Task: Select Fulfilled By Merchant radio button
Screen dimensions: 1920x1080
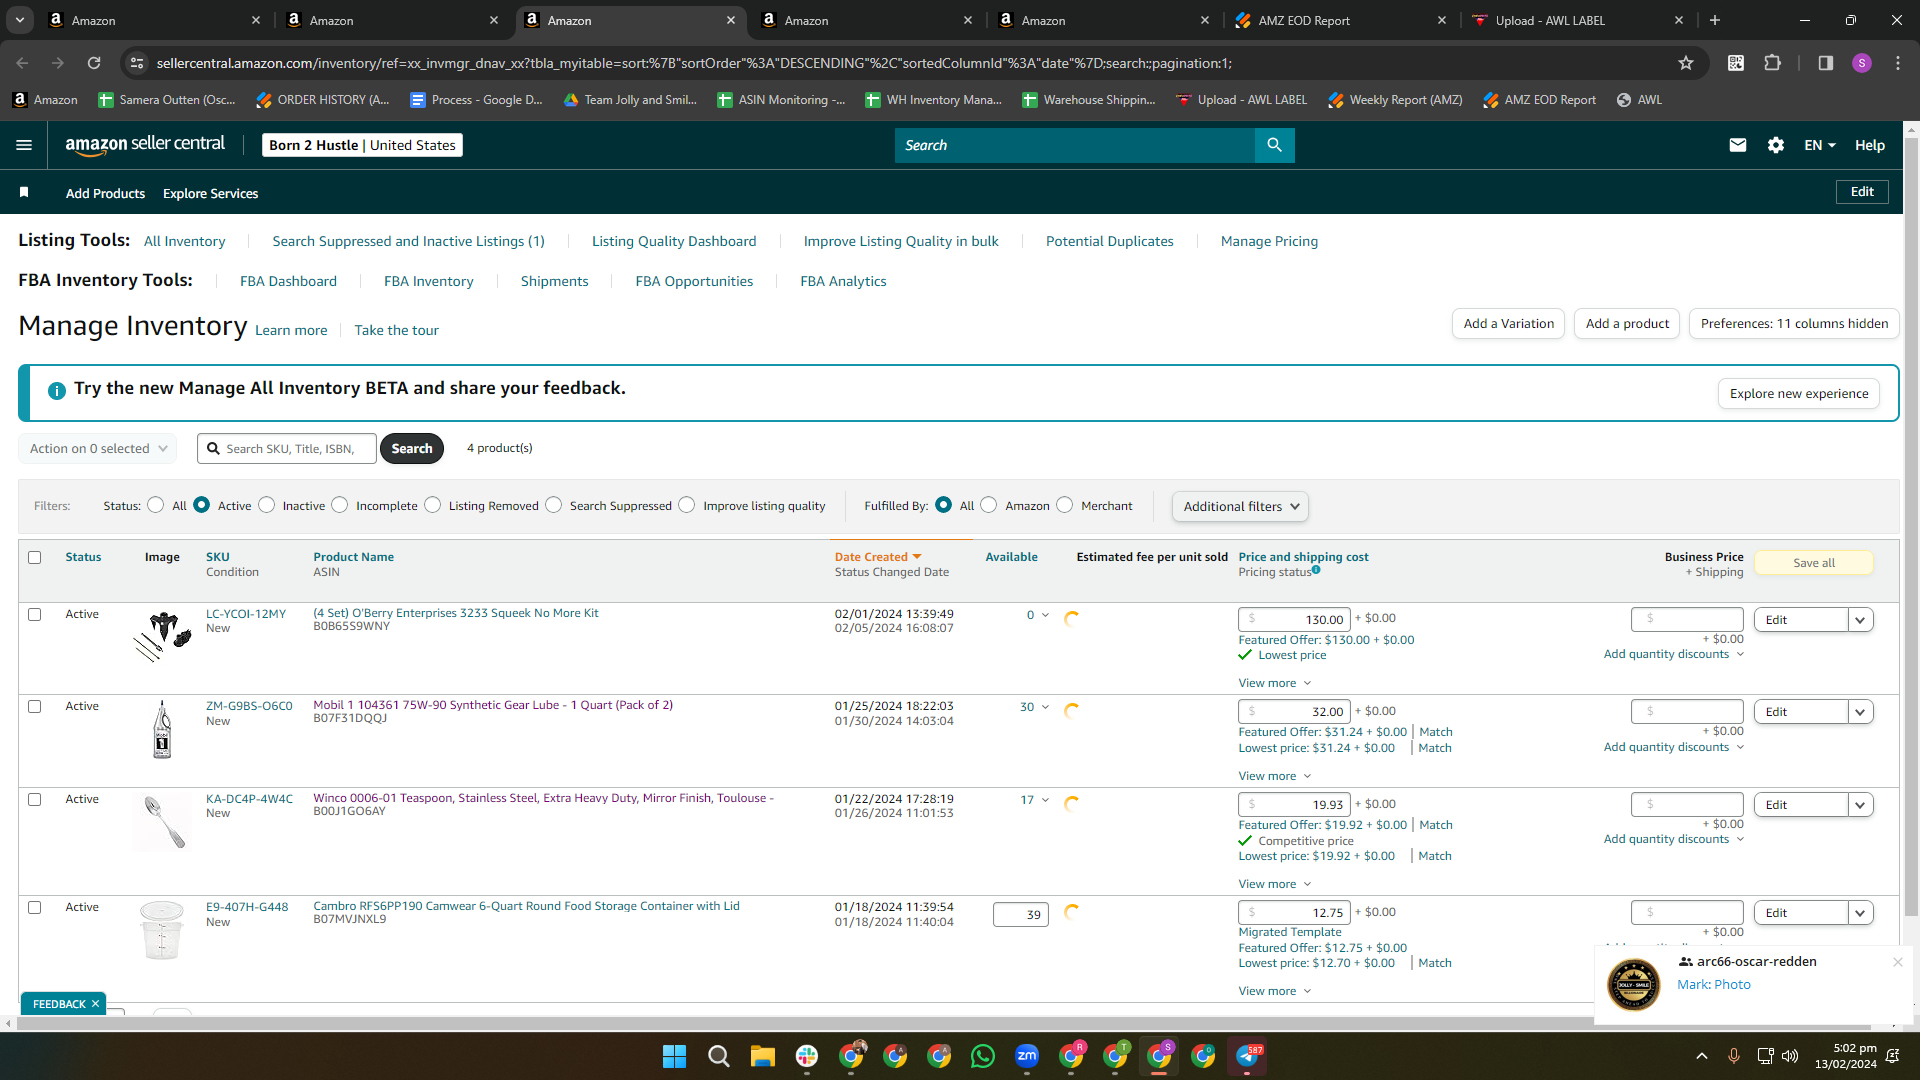Action: click(x=1065, y=505)
